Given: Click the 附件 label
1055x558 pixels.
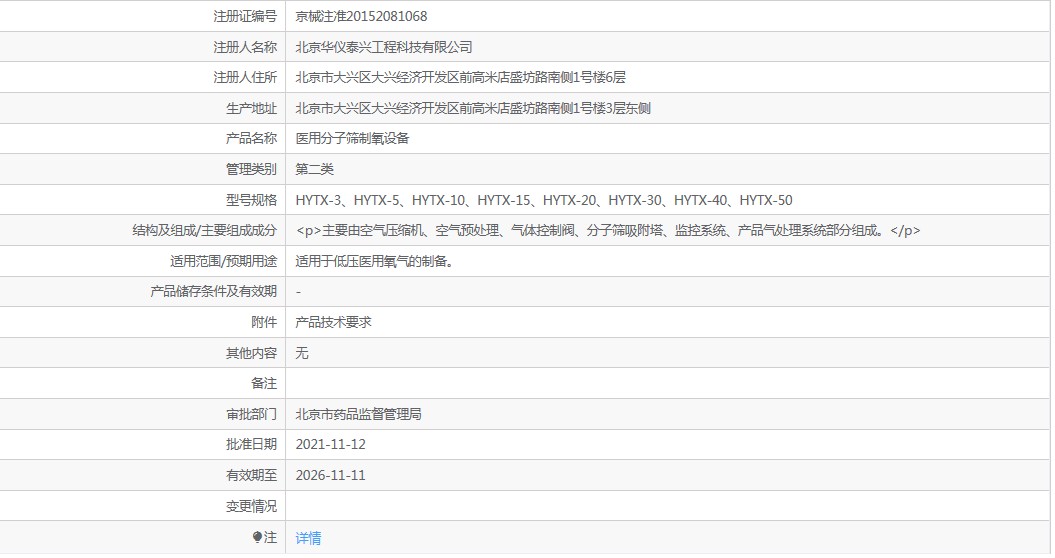Looking at the screenshot, I should click(264, 322).
